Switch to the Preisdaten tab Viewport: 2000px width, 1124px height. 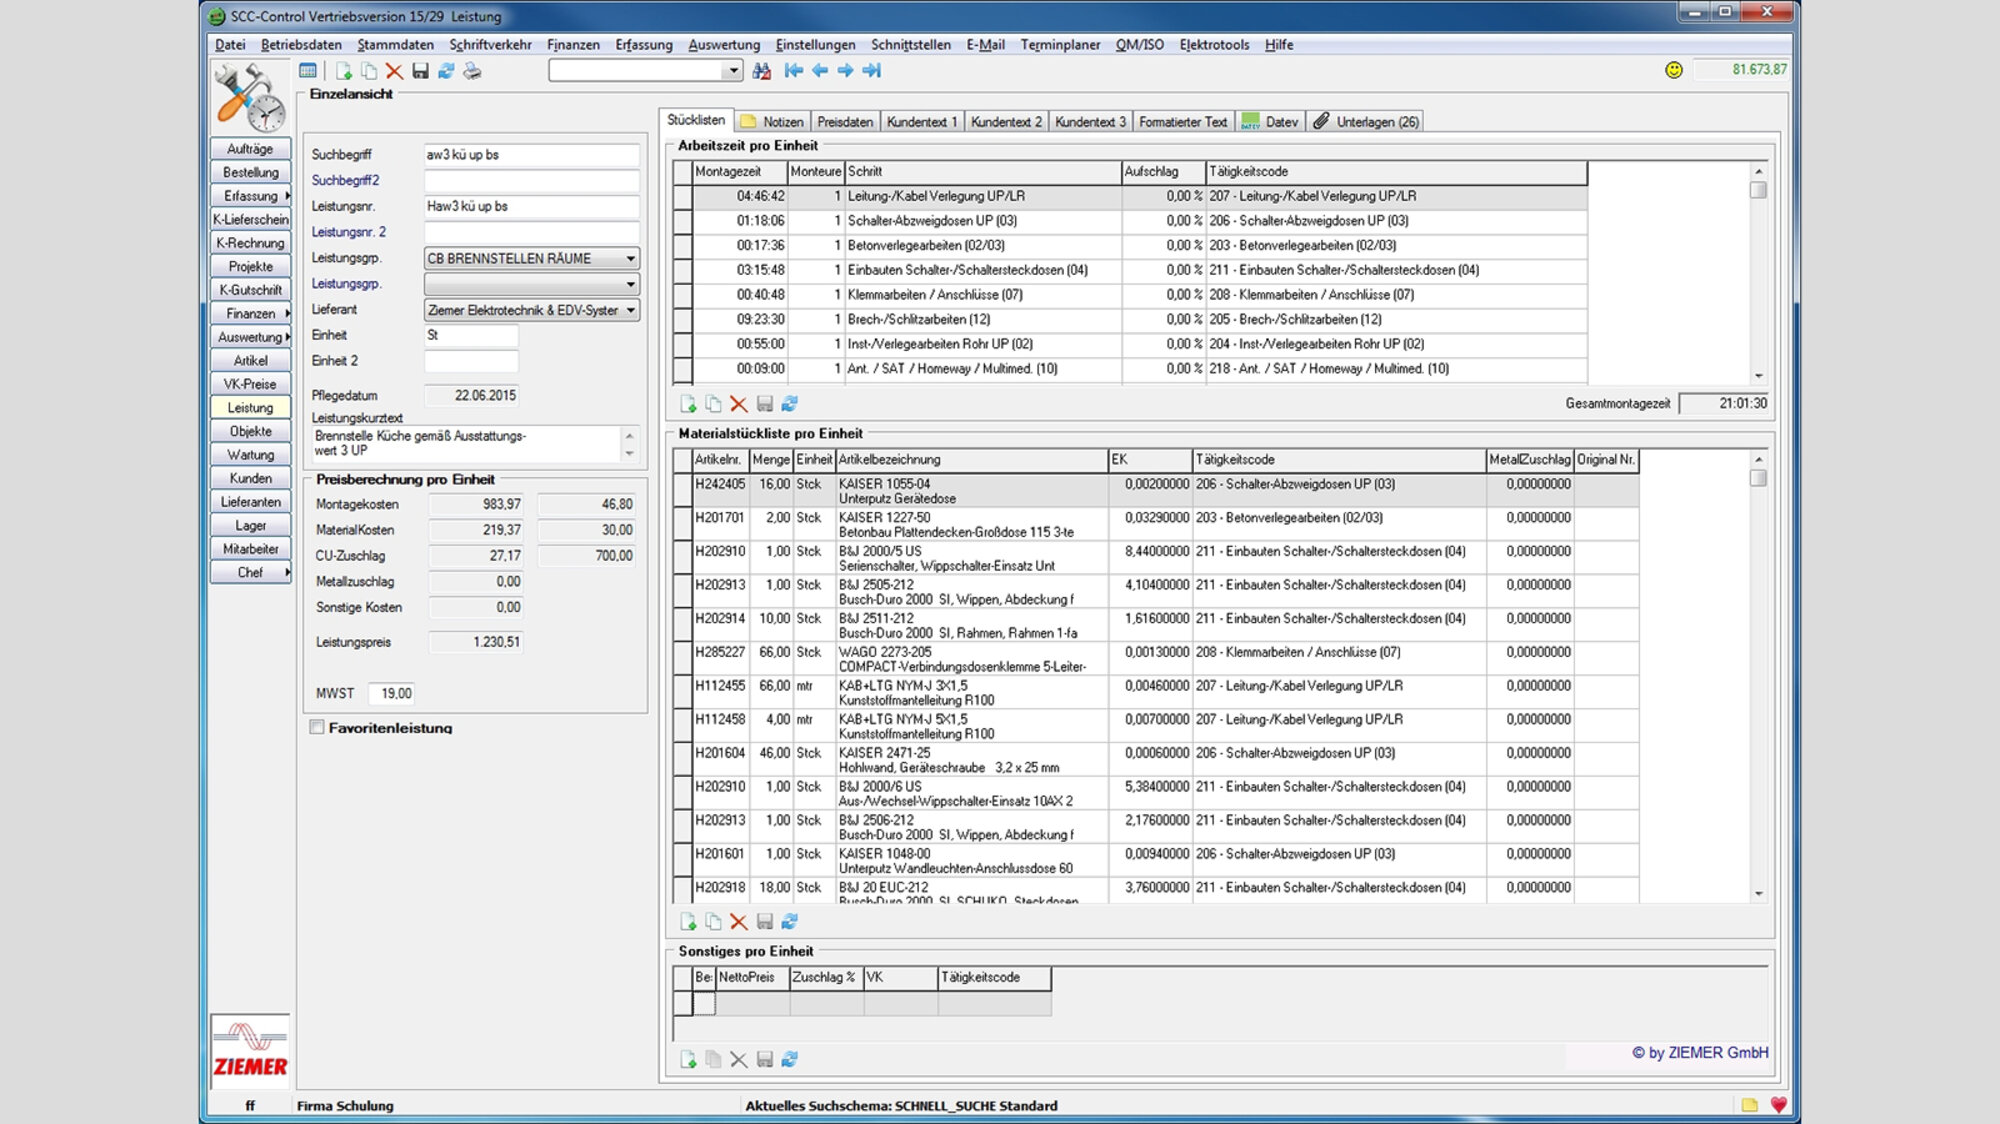[x=845, y=121]
